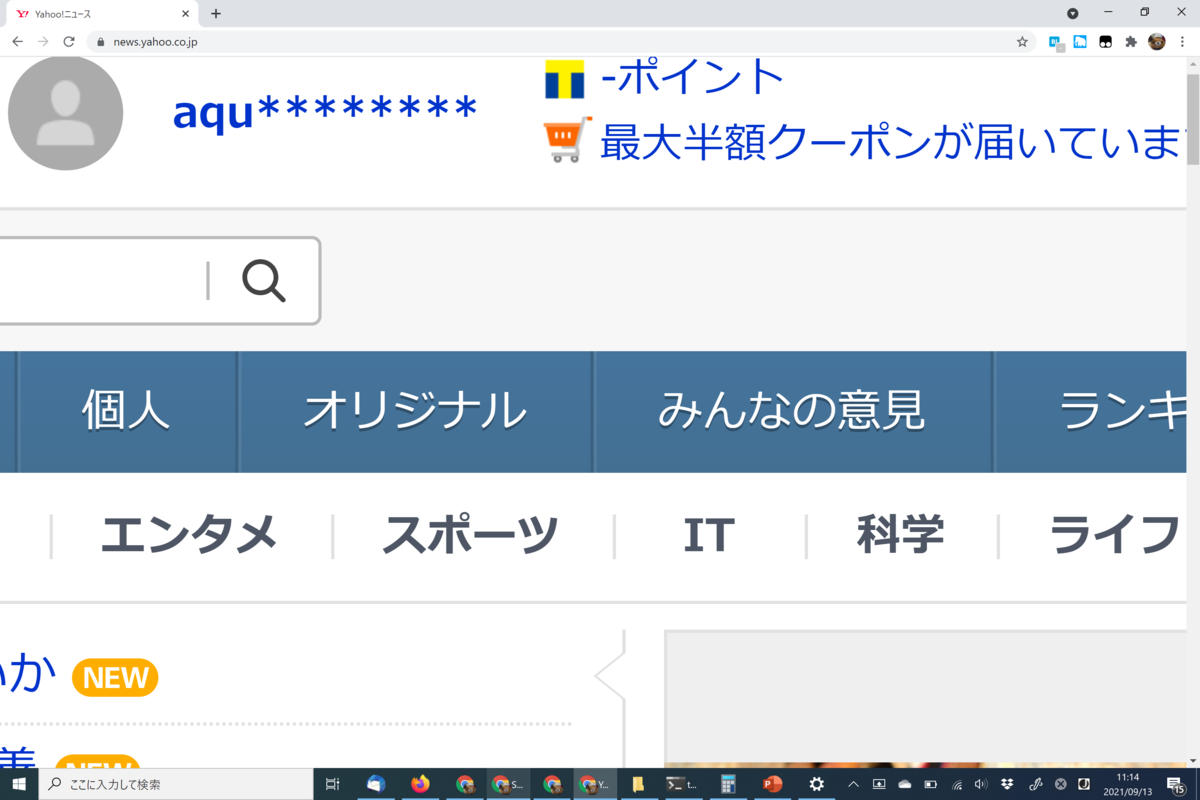Click the Wi-Fi network tray icon
Viewport: 1200px width, 800px height.
tap(956, 785)
